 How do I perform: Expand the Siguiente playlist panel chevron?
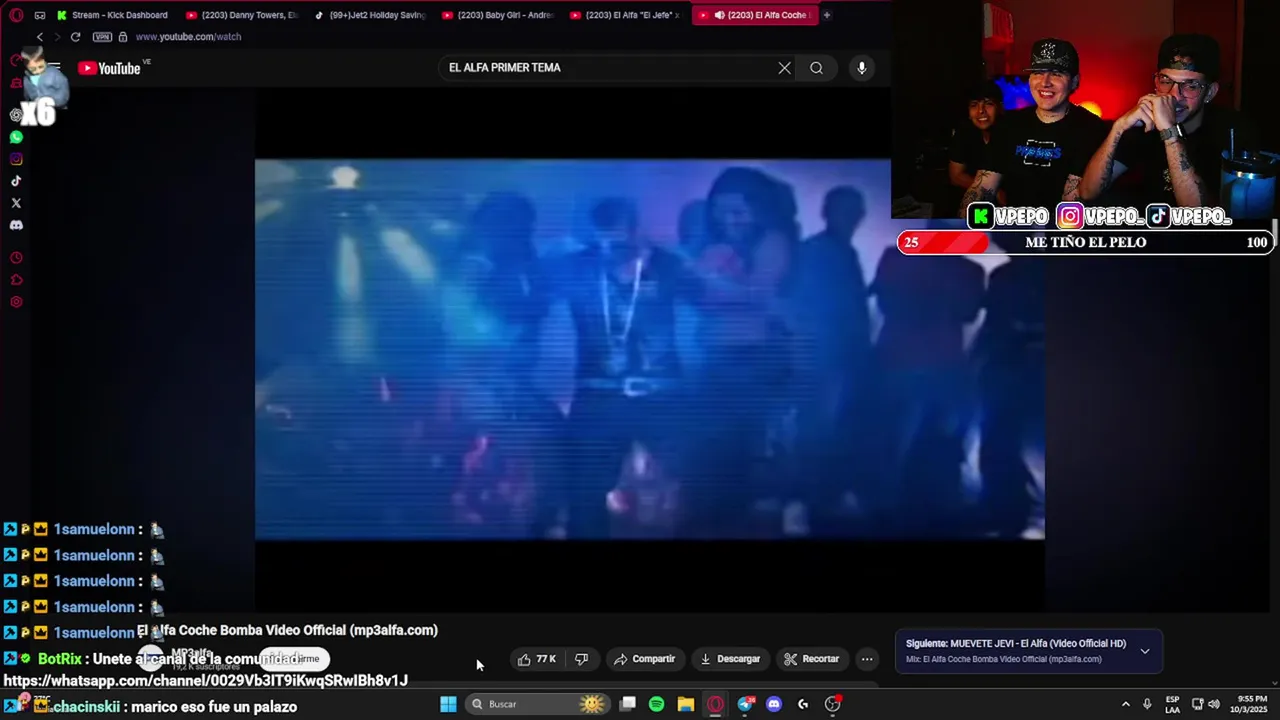click(x=1145, y=651)
